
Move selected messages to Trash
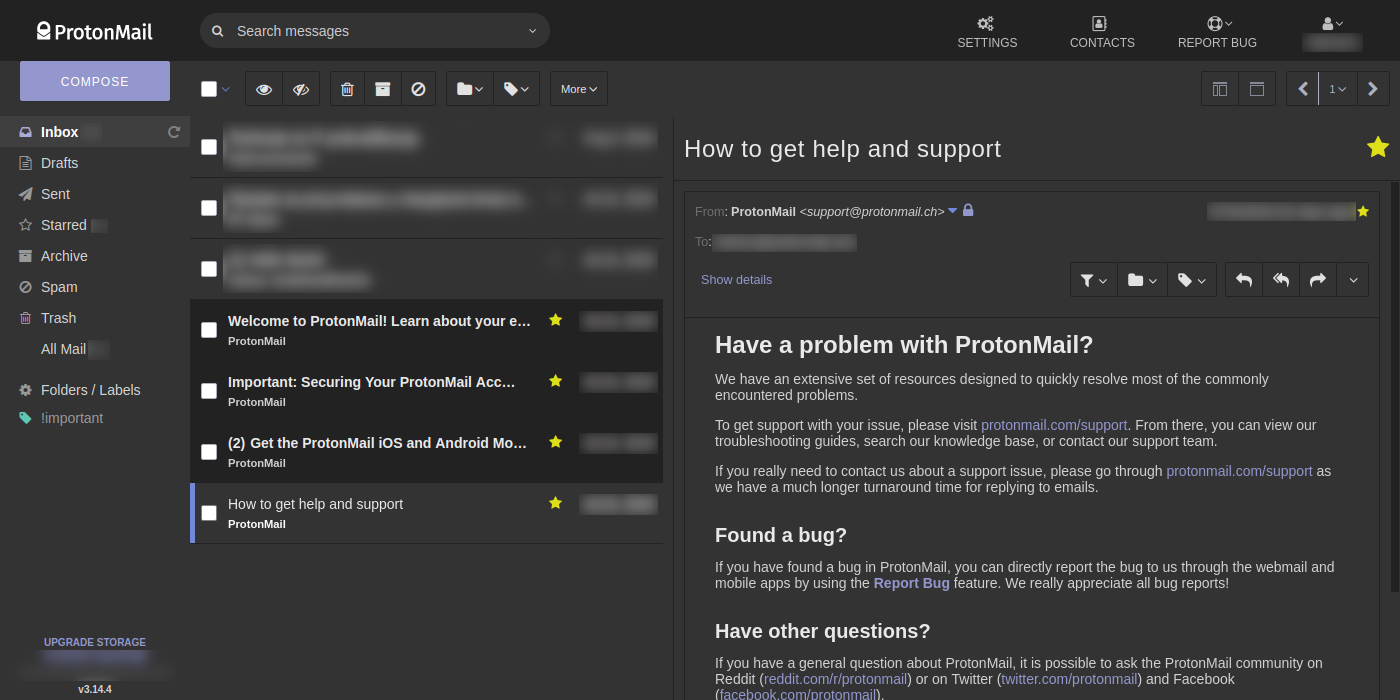(346, 88)
